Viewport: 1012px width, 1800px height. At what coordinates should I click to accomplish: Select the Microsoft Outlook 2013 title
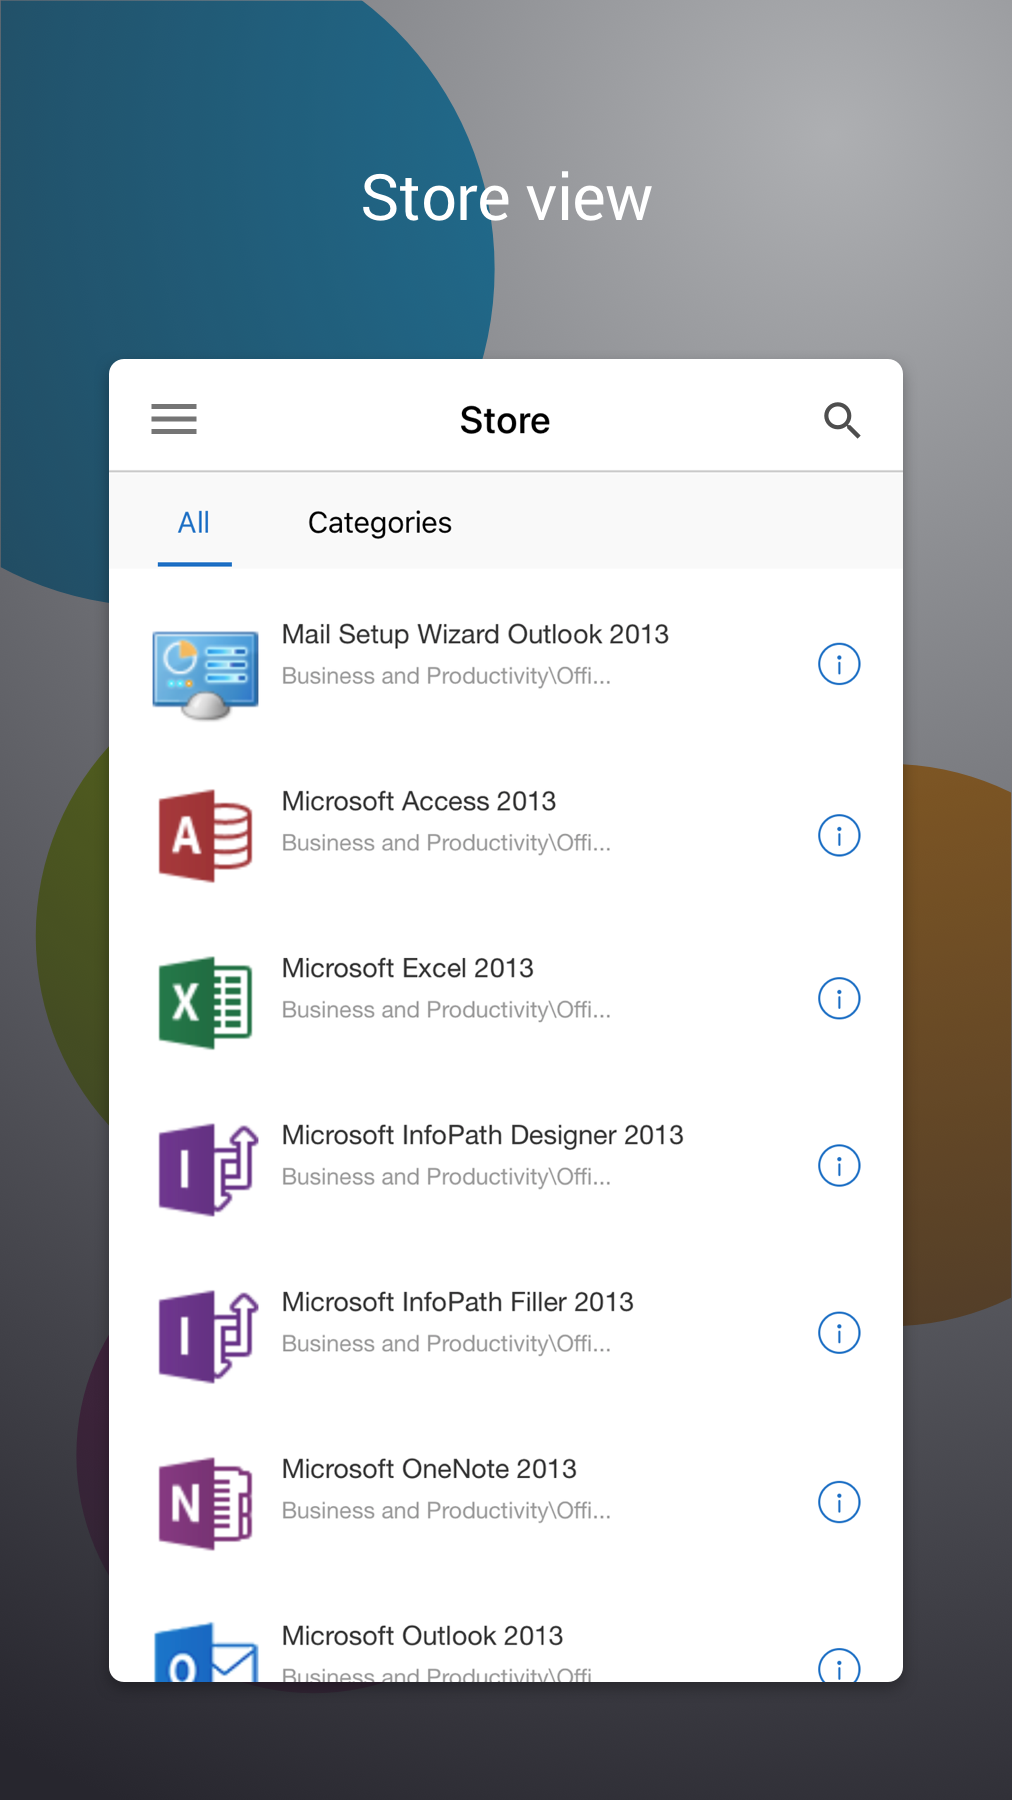(x=422, y=1636)
